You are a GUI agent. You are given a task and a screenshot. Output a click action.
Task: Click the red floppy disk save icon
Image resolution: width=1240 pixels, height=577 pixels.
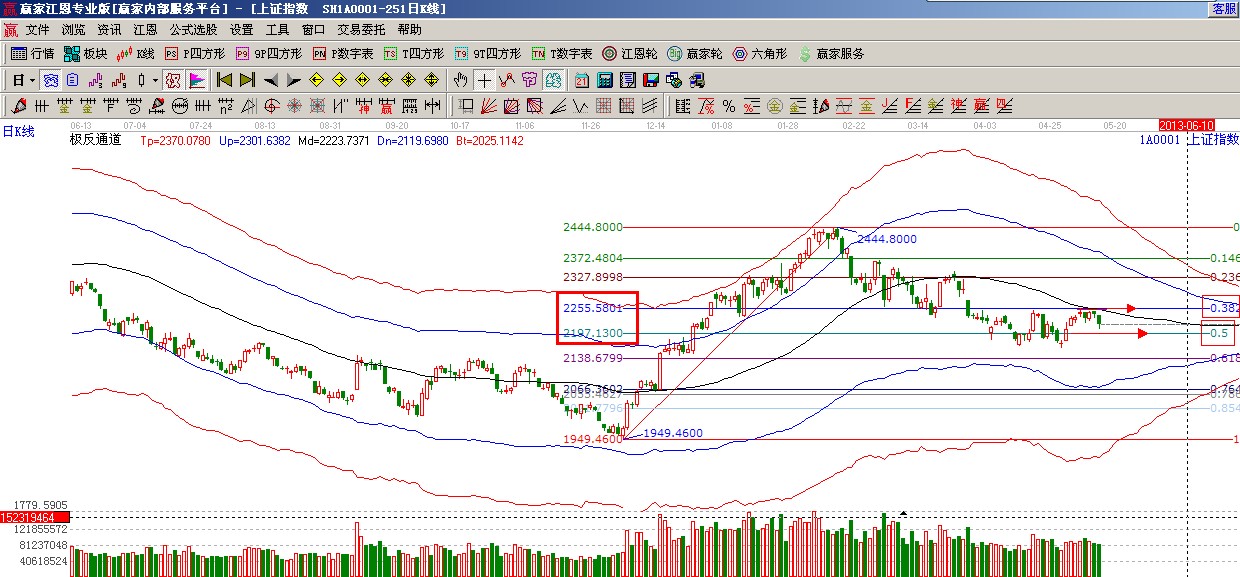point(650,80)
